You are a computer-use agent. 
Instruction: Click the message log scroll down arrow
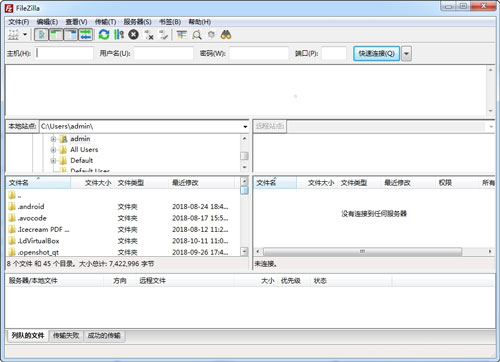pos(490,111)
